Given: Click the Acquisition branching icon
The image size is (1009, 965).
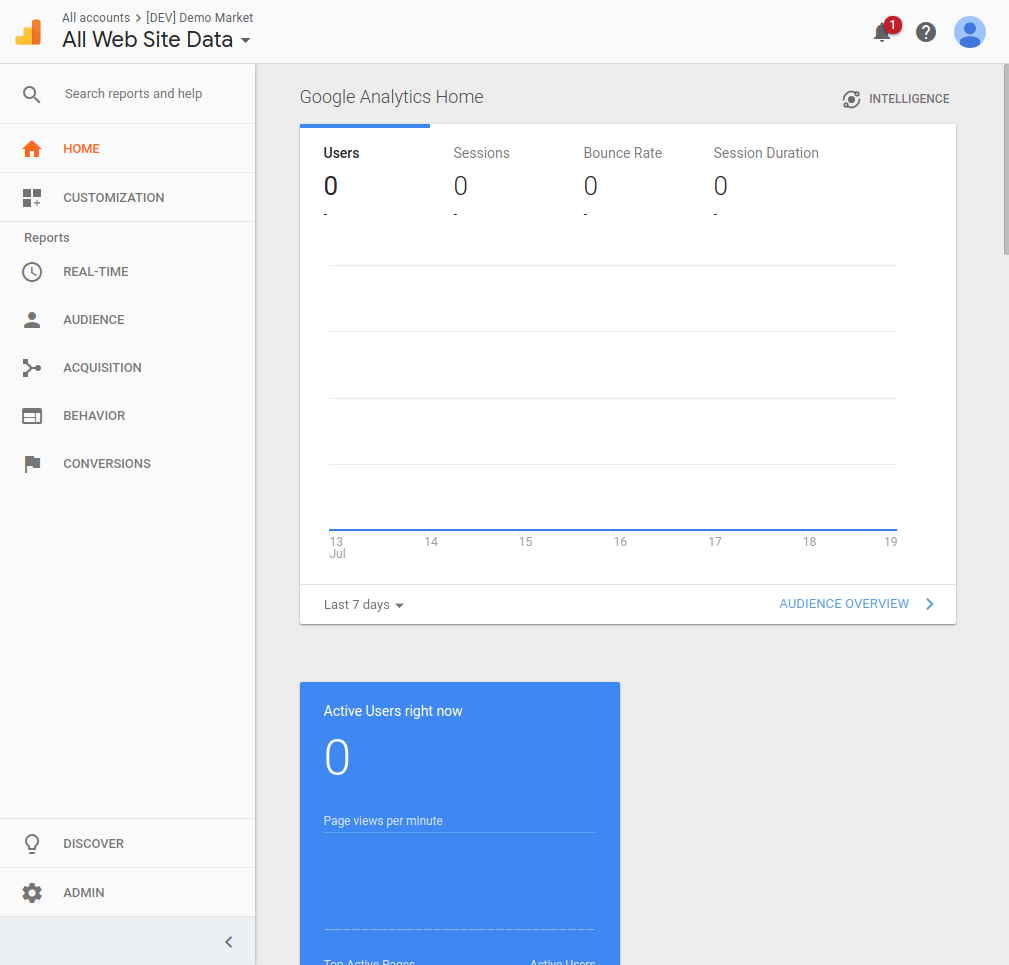Looking at the screenshot, I should (32, 368).
